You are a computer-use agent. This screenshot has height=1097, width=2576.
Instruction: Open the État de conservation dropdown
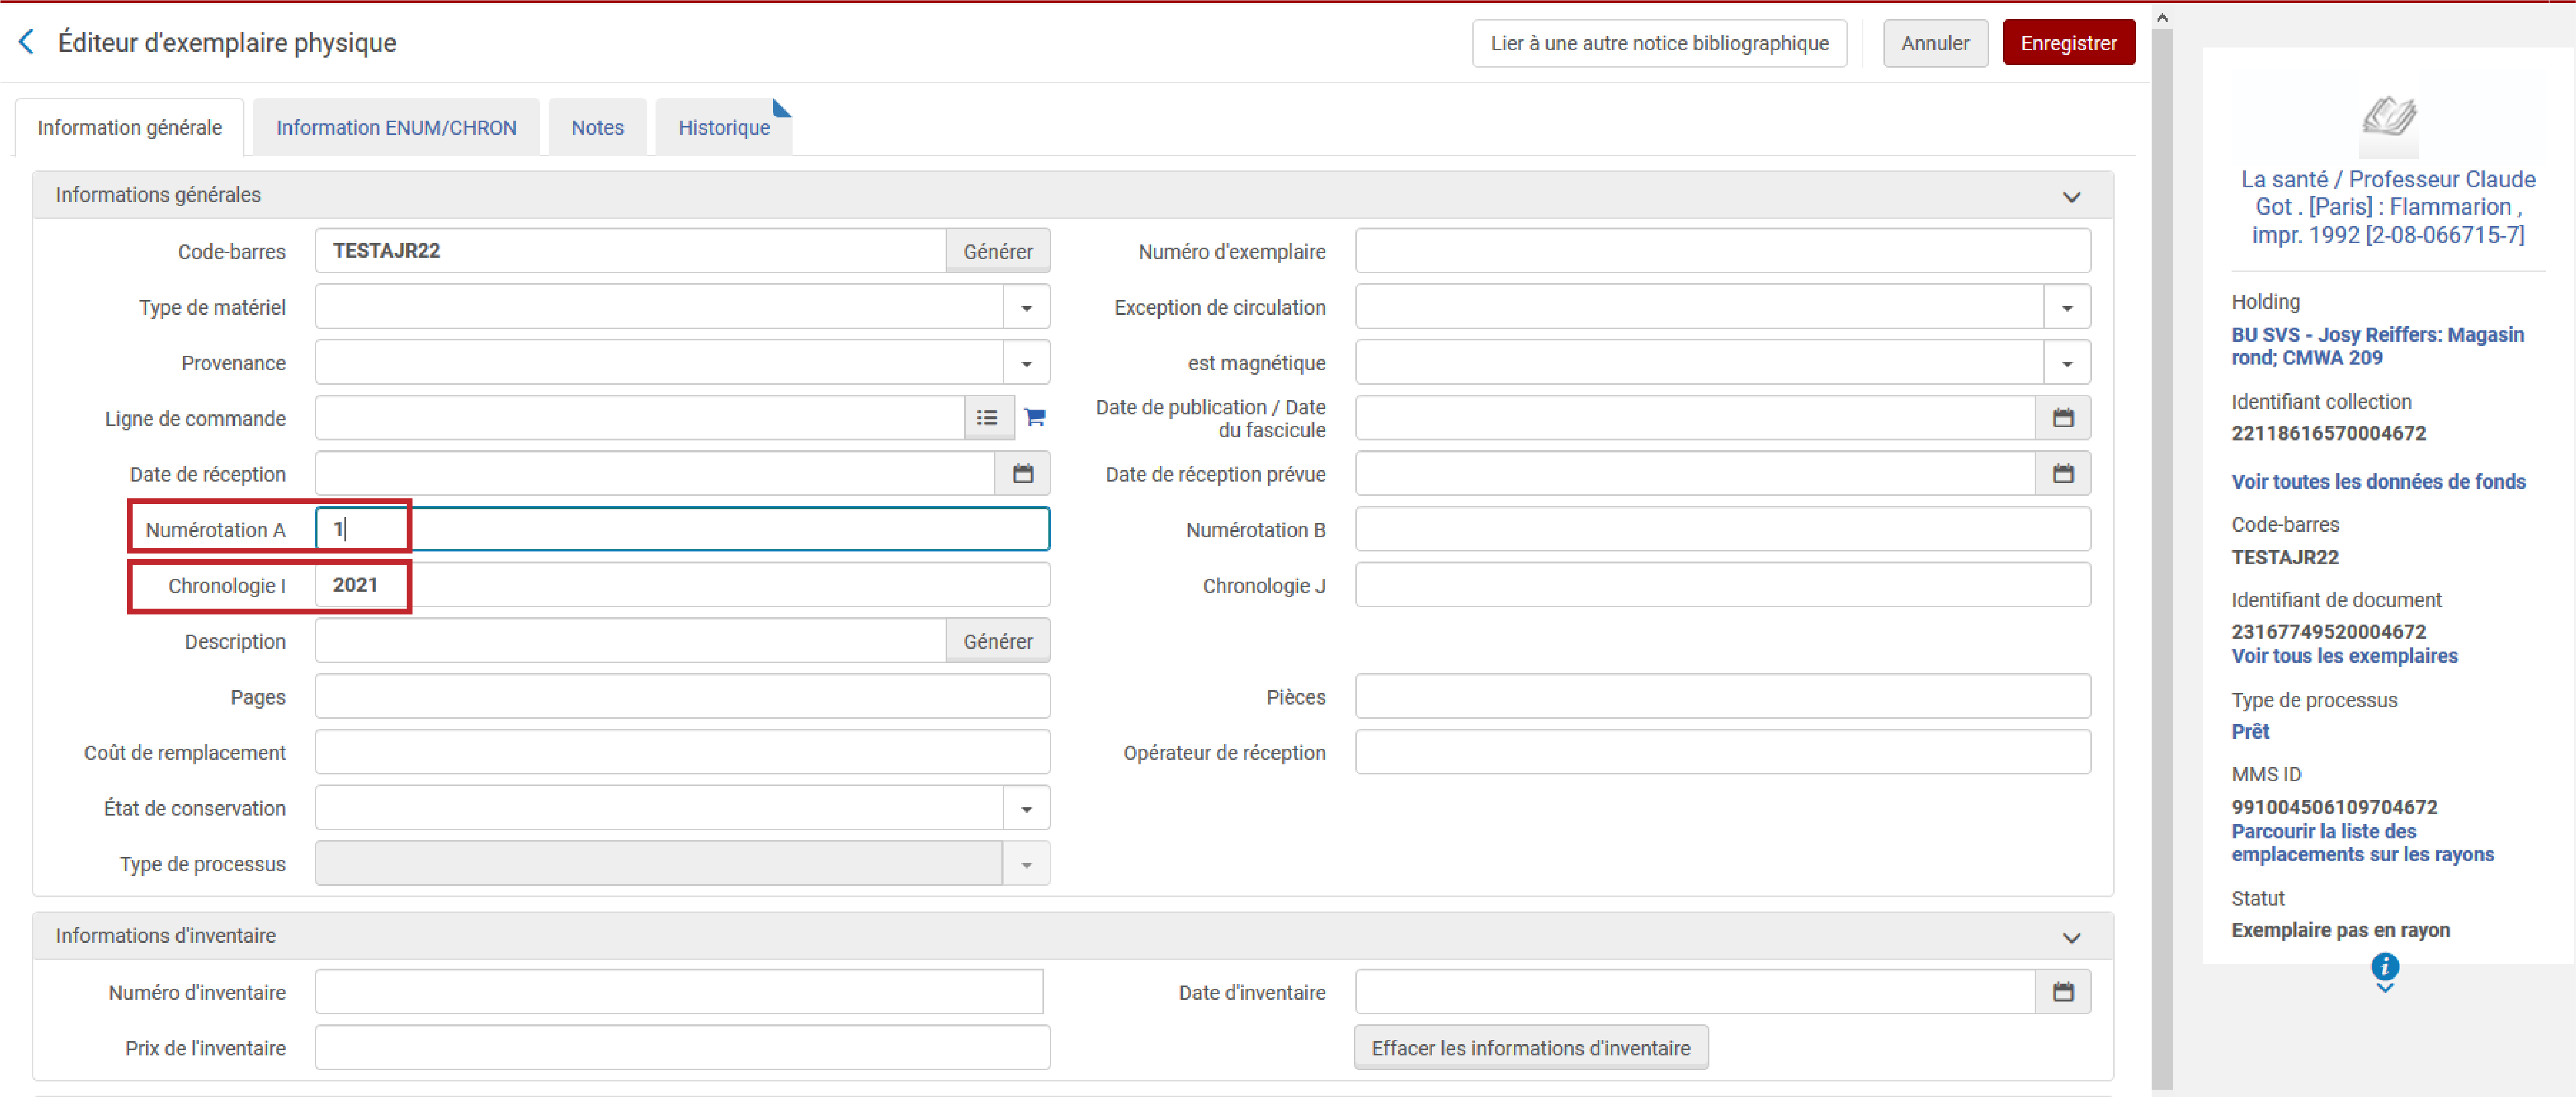tap(1026, 808)
